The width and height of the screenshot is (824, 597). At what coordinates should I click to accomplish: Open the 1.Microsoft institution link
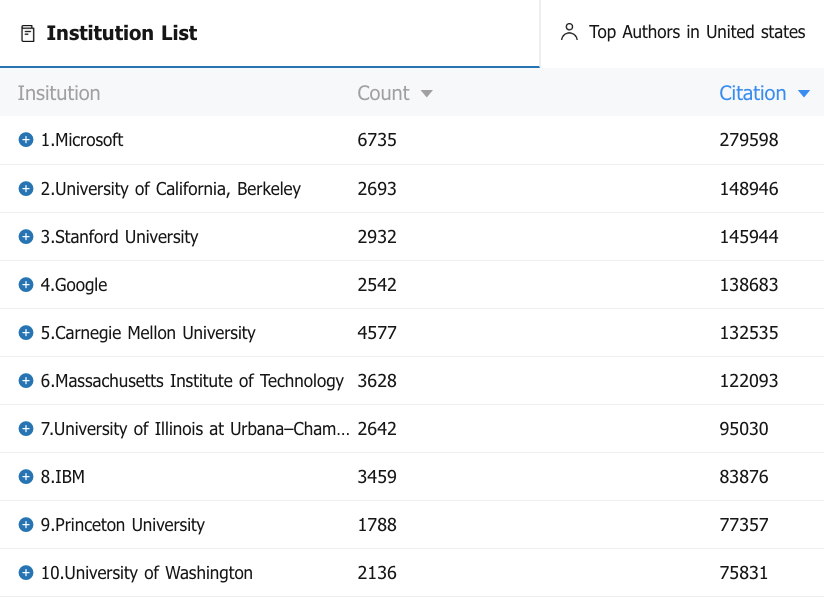[x=82, y=140]
